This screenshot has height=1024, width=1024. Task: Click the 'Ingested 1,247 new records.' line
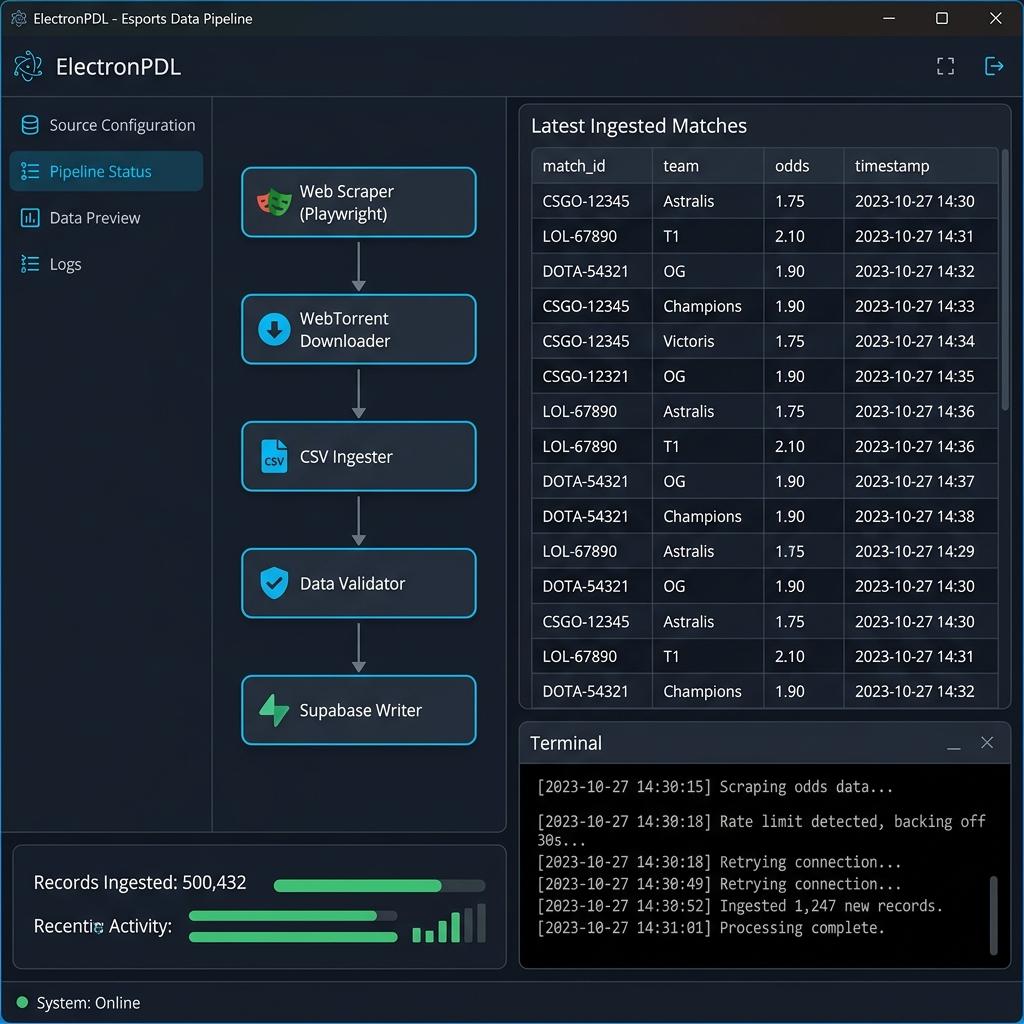(x=739, y=906)
